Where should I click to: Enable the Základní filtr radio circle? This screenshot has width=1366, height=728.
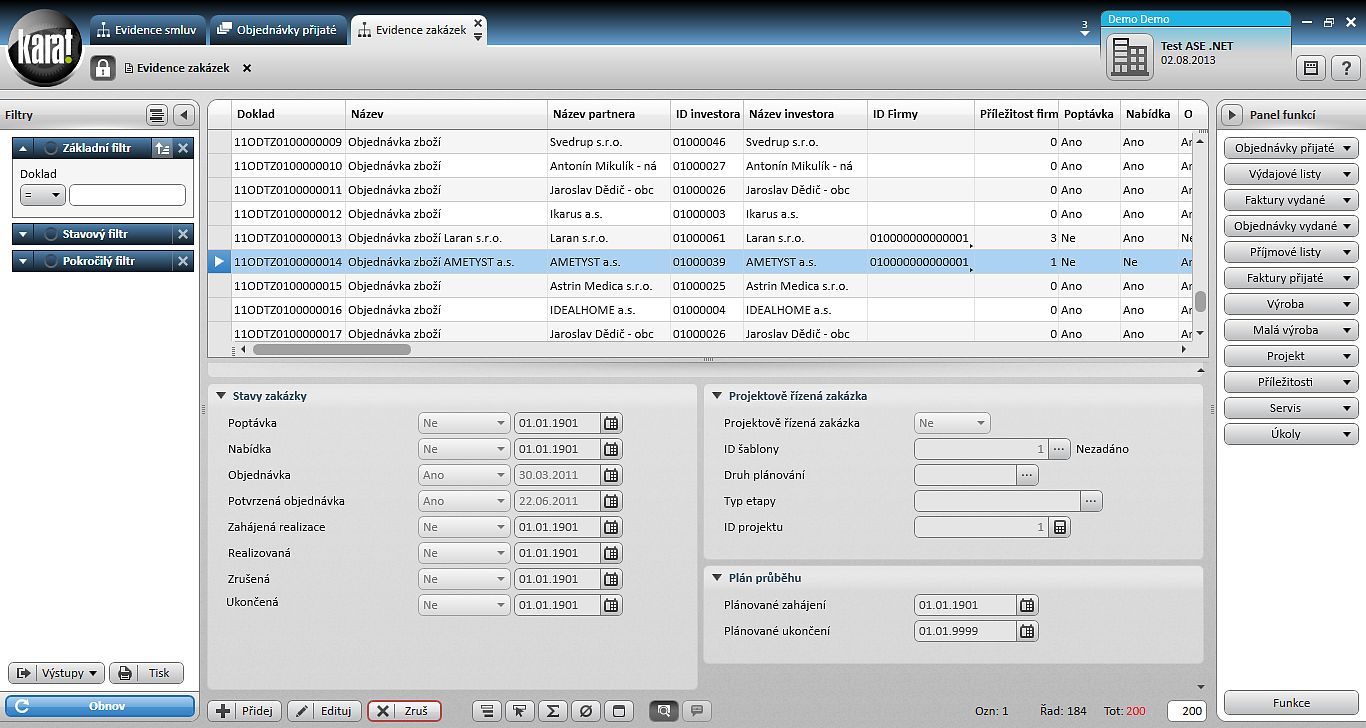50,148
